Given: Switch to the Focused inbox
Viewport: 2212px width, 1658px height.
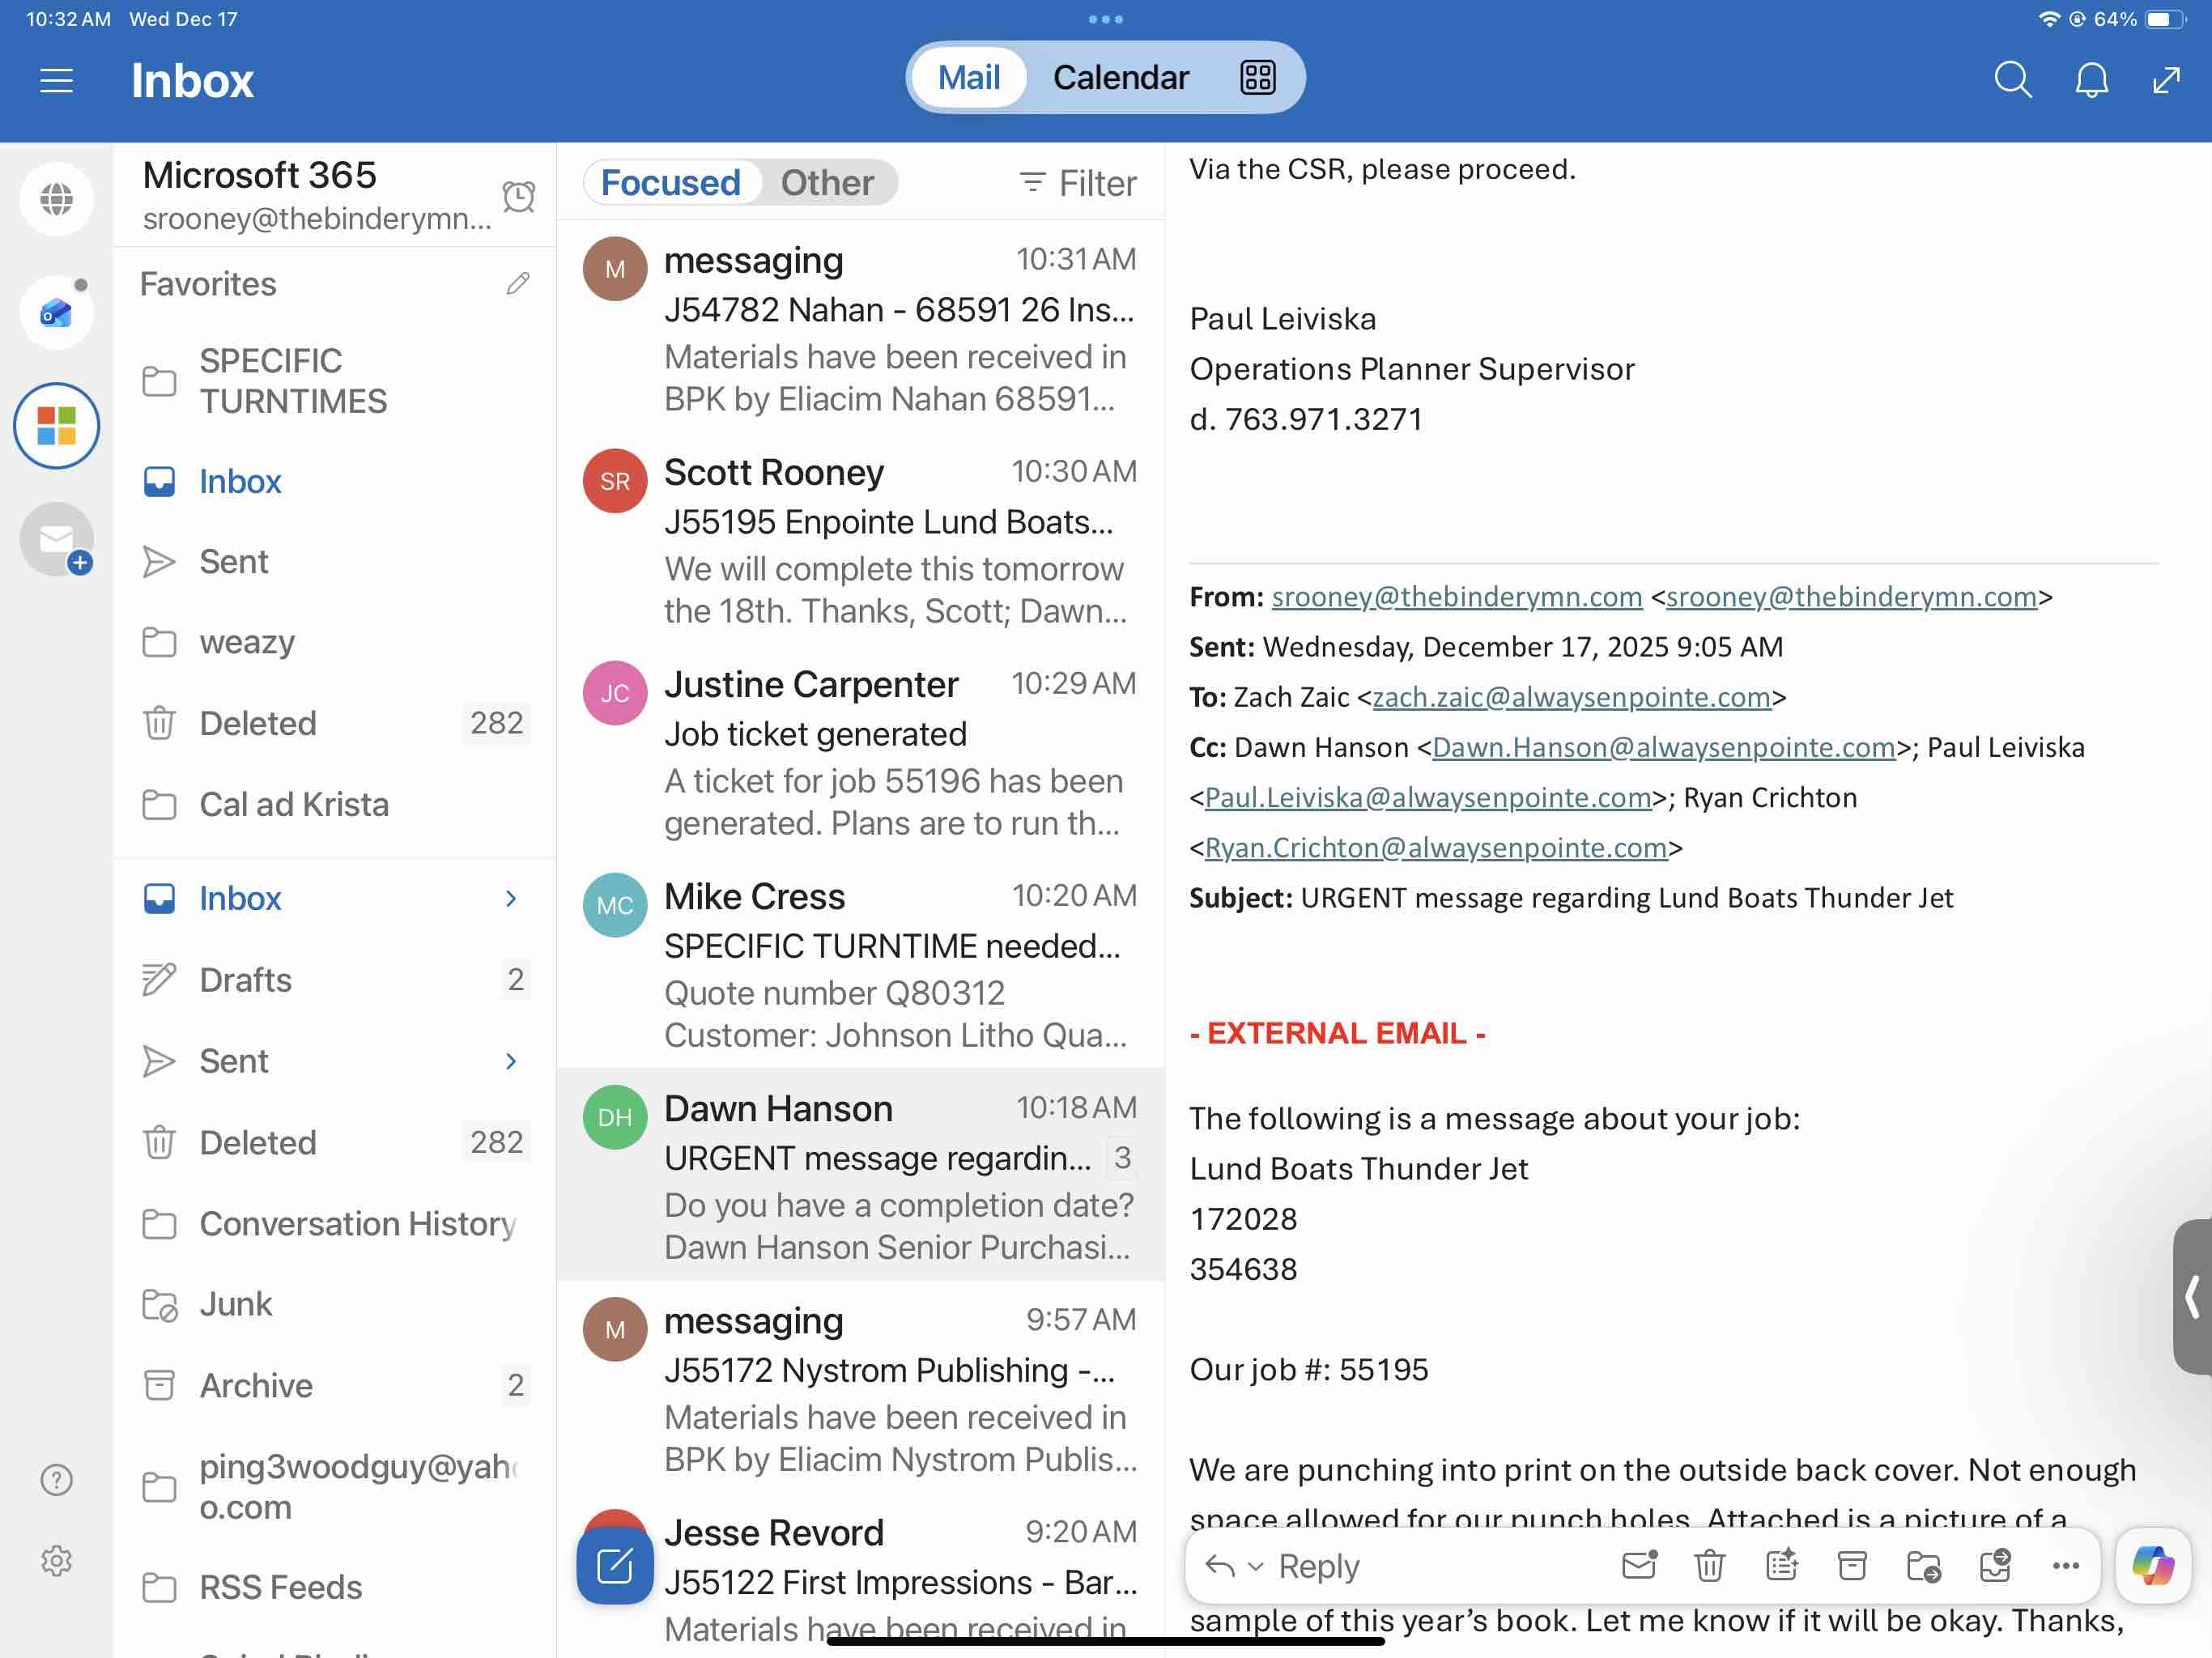Looking at the screenshot, I should pyautogui.click(x=670, y=183).
